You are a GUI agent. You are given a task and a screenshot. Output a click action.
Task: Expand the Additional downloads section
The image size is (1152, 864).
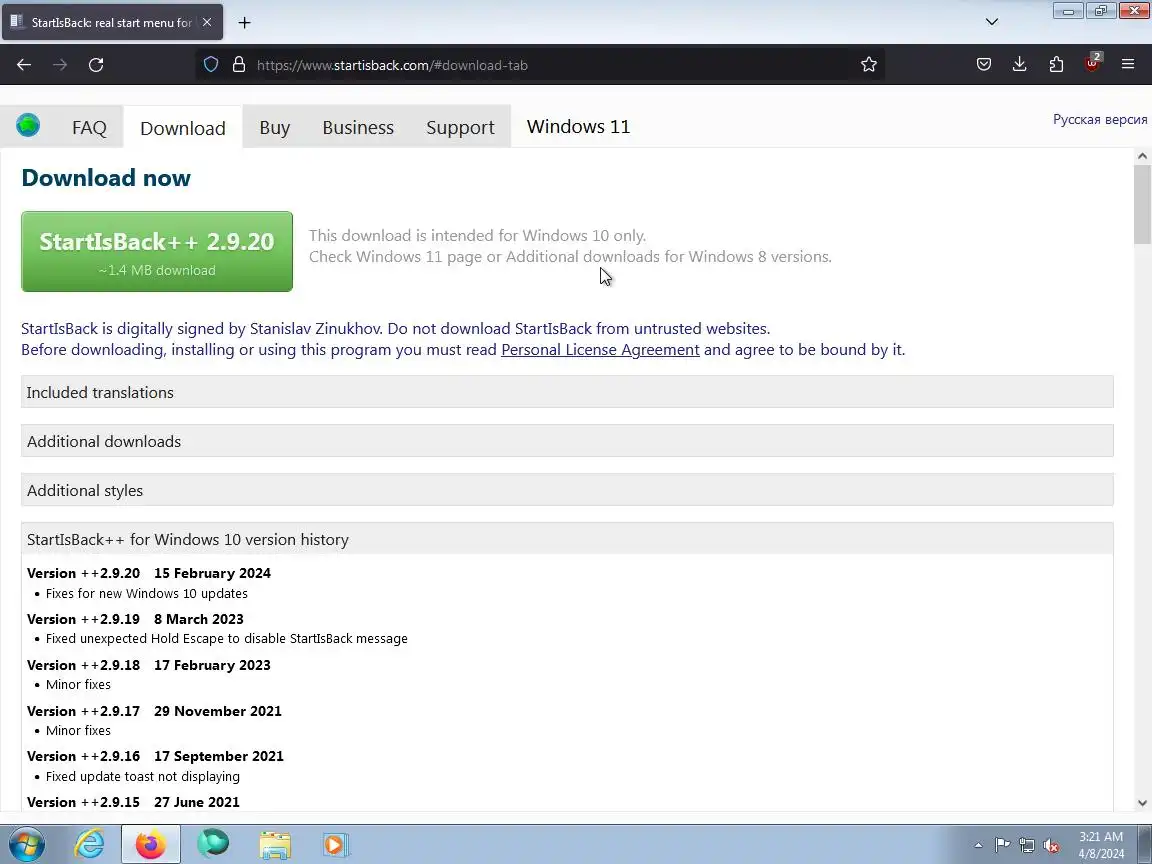point(567,441)
